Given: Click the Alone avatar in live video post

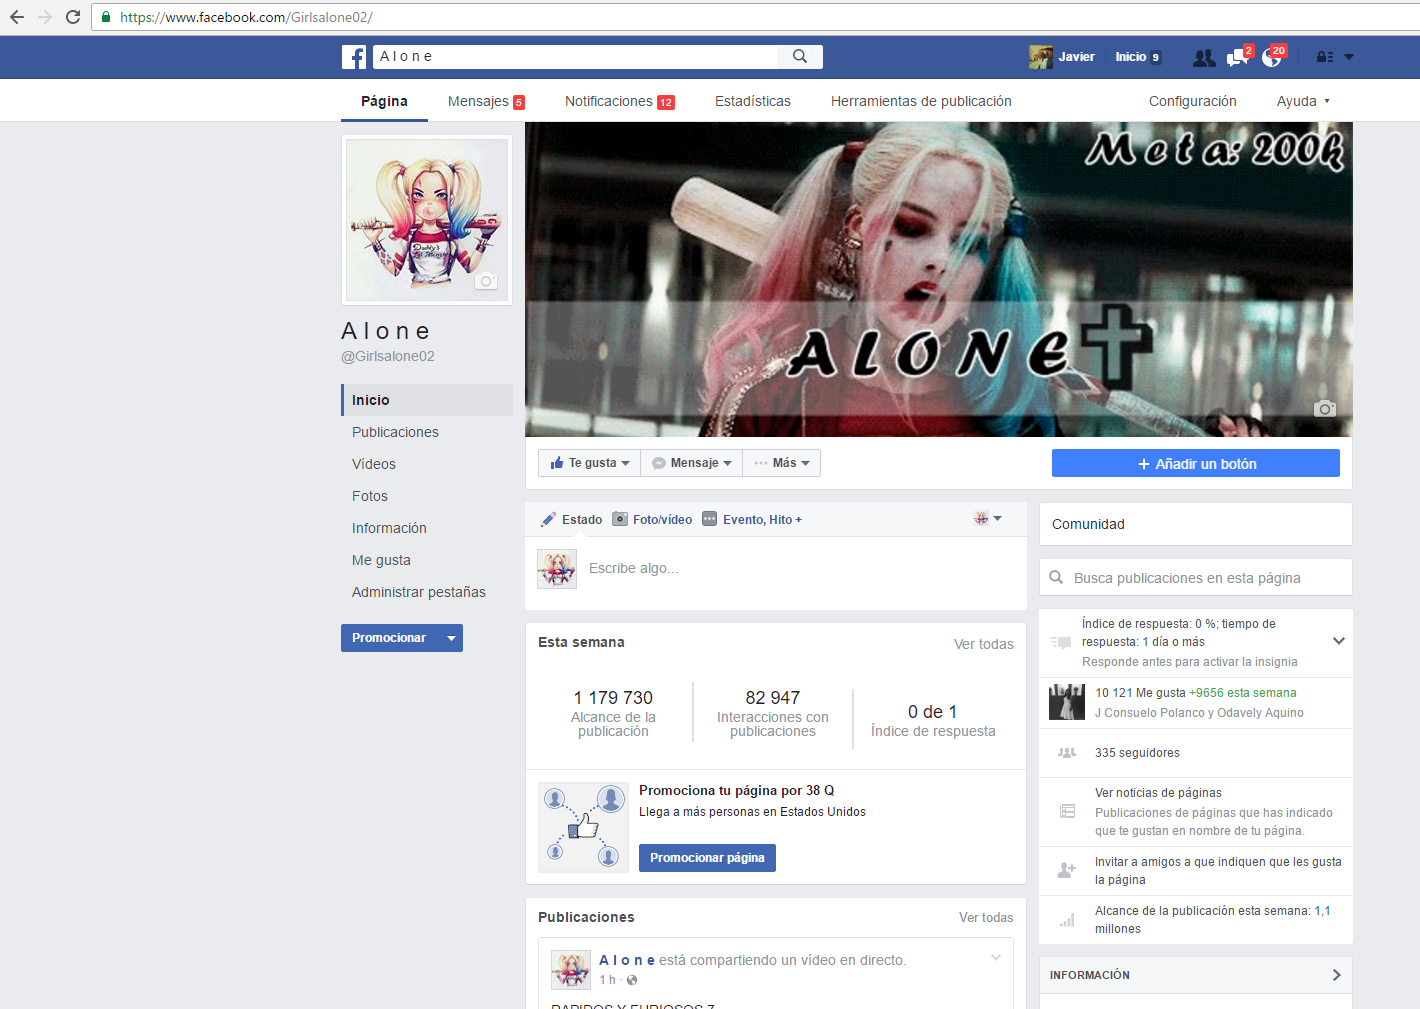Looking at the screenshot, I should 571,970.
